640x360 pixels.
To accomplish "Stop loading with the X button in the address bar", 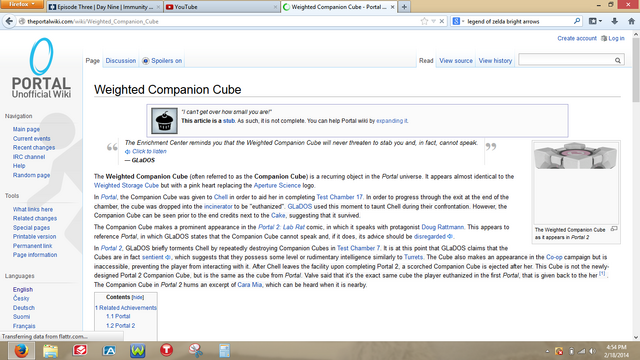I will tap(442, 21).
